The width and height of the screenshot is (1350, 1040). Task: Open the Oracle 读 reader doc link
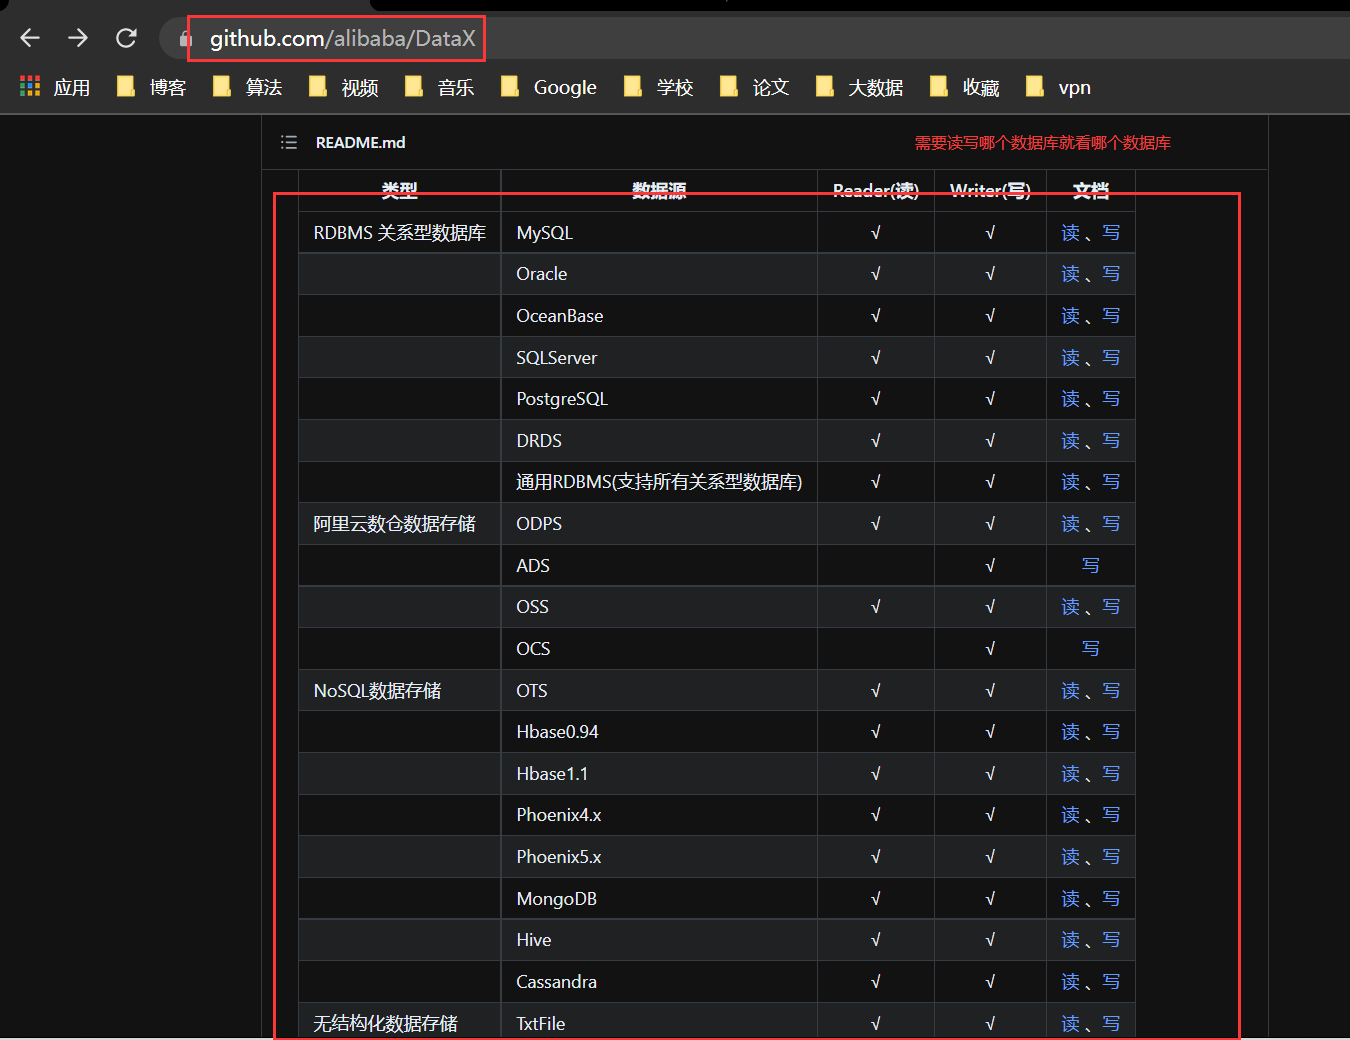(x=1071, y=274)
